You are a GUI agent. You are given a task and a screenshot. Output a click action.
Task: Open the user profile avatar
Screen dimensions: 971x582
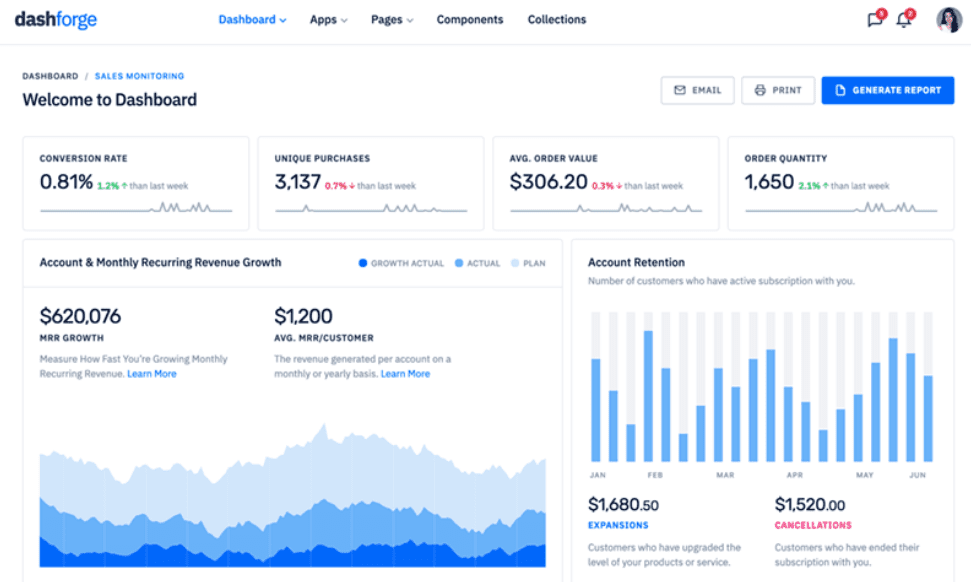[948, 20]
